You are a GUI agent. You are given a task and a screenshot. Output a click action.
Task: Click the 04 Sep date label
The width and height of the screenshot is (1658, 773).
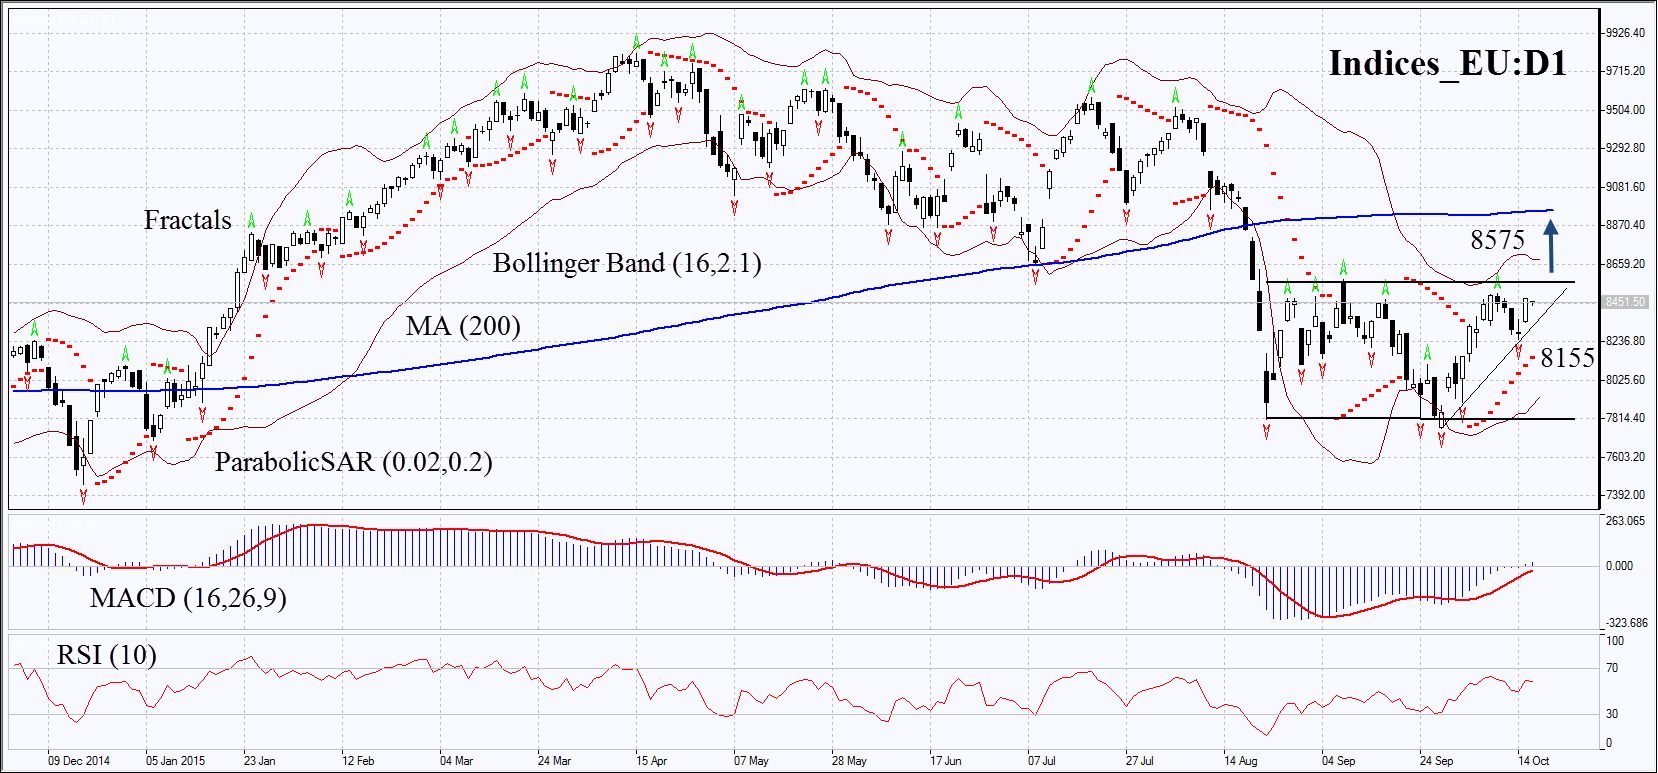tap(1338, 761)
